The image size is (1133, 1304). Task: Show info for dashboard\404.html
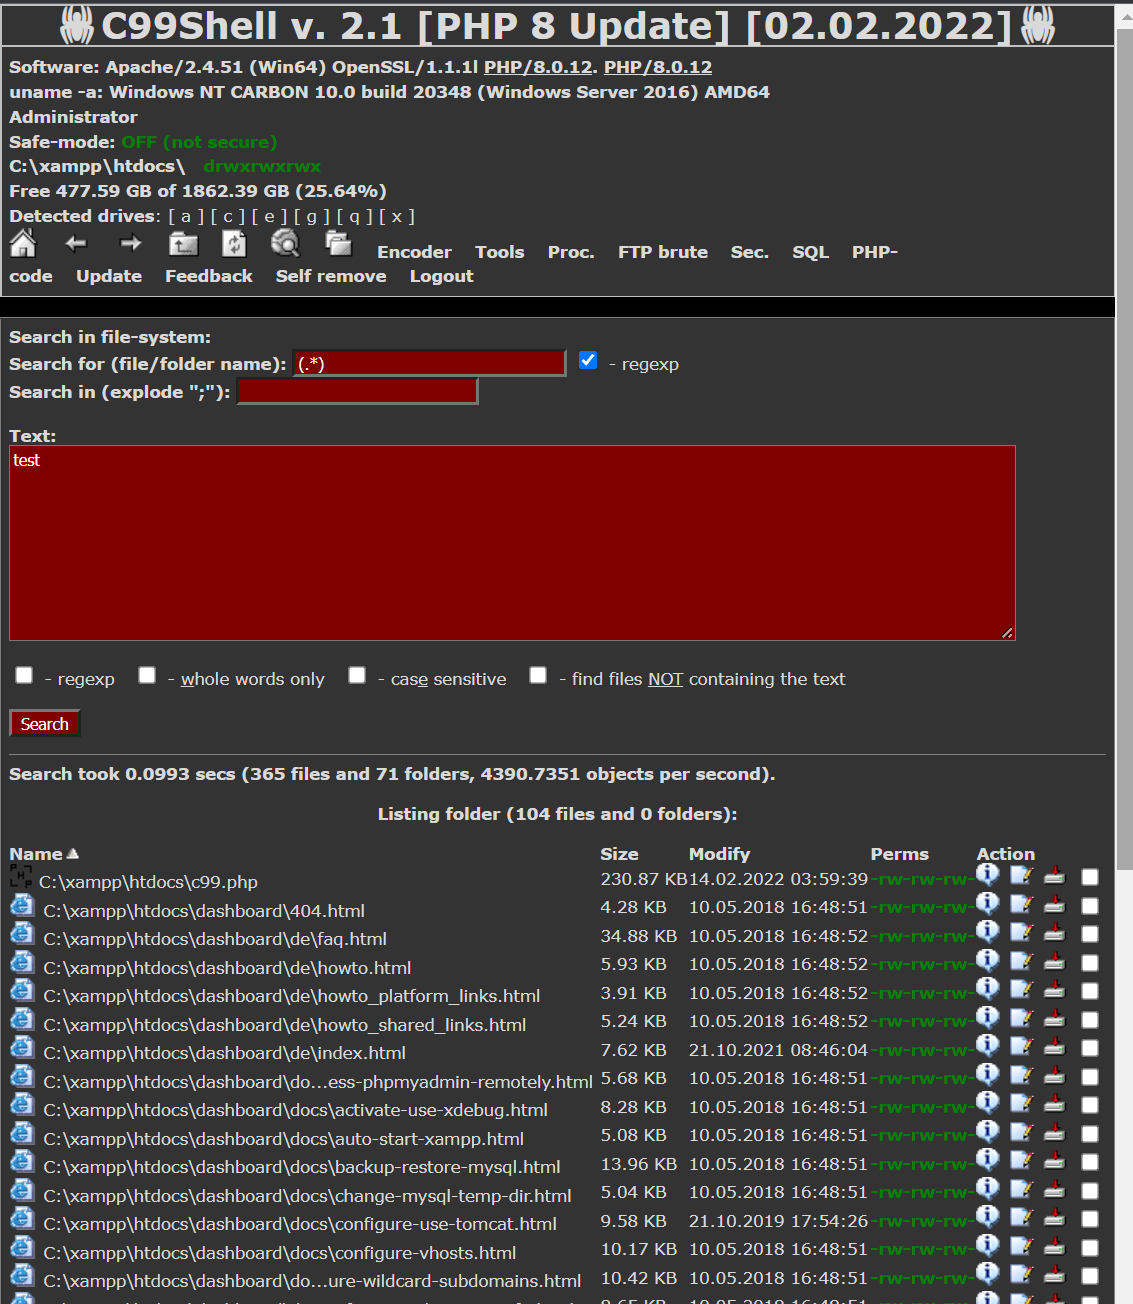[988, 903]
